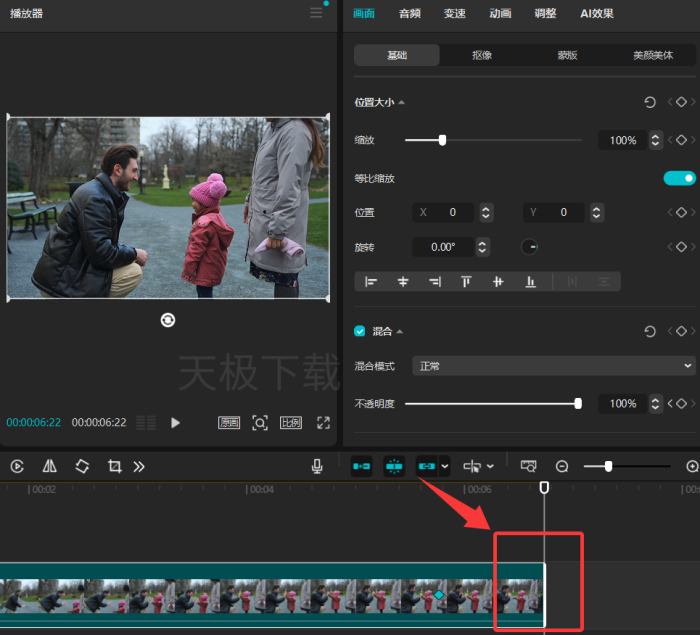Click the 比例 aspect ratio button

(291, 423)
